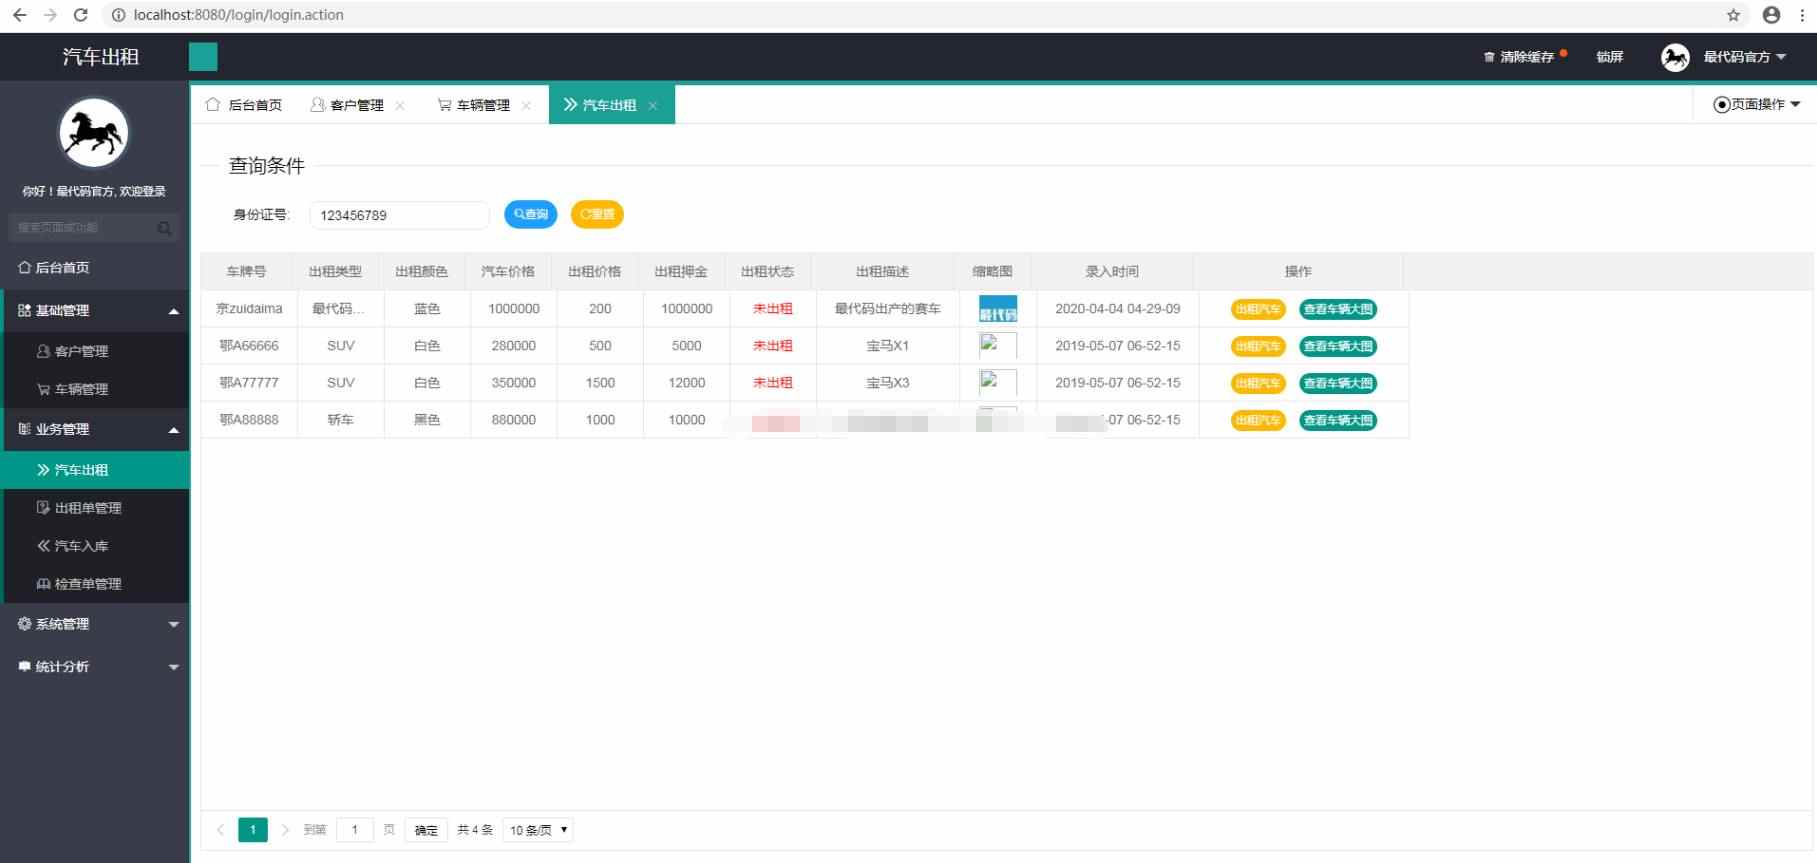
Task: Click 查看车辆大图 for 鄂A77777 row
Action: pos(1338,383)
